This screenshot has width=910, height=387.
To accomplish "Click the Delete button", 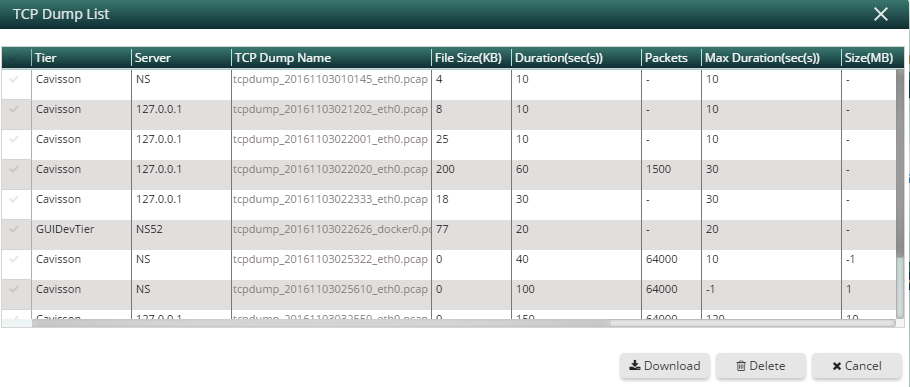I will (761, 366).
